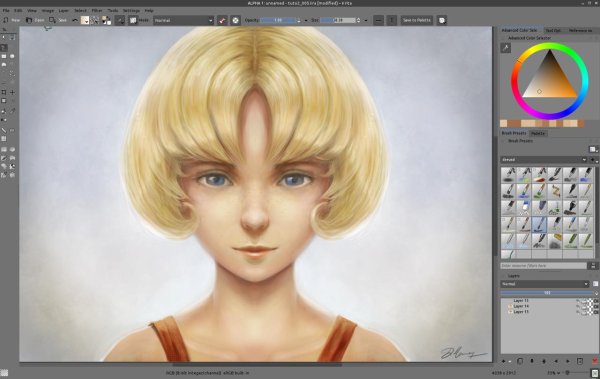The image size is (600, 379).
Task: Select the highlighted blue brush preset thumbnail
Action: (x=539, y=224)
